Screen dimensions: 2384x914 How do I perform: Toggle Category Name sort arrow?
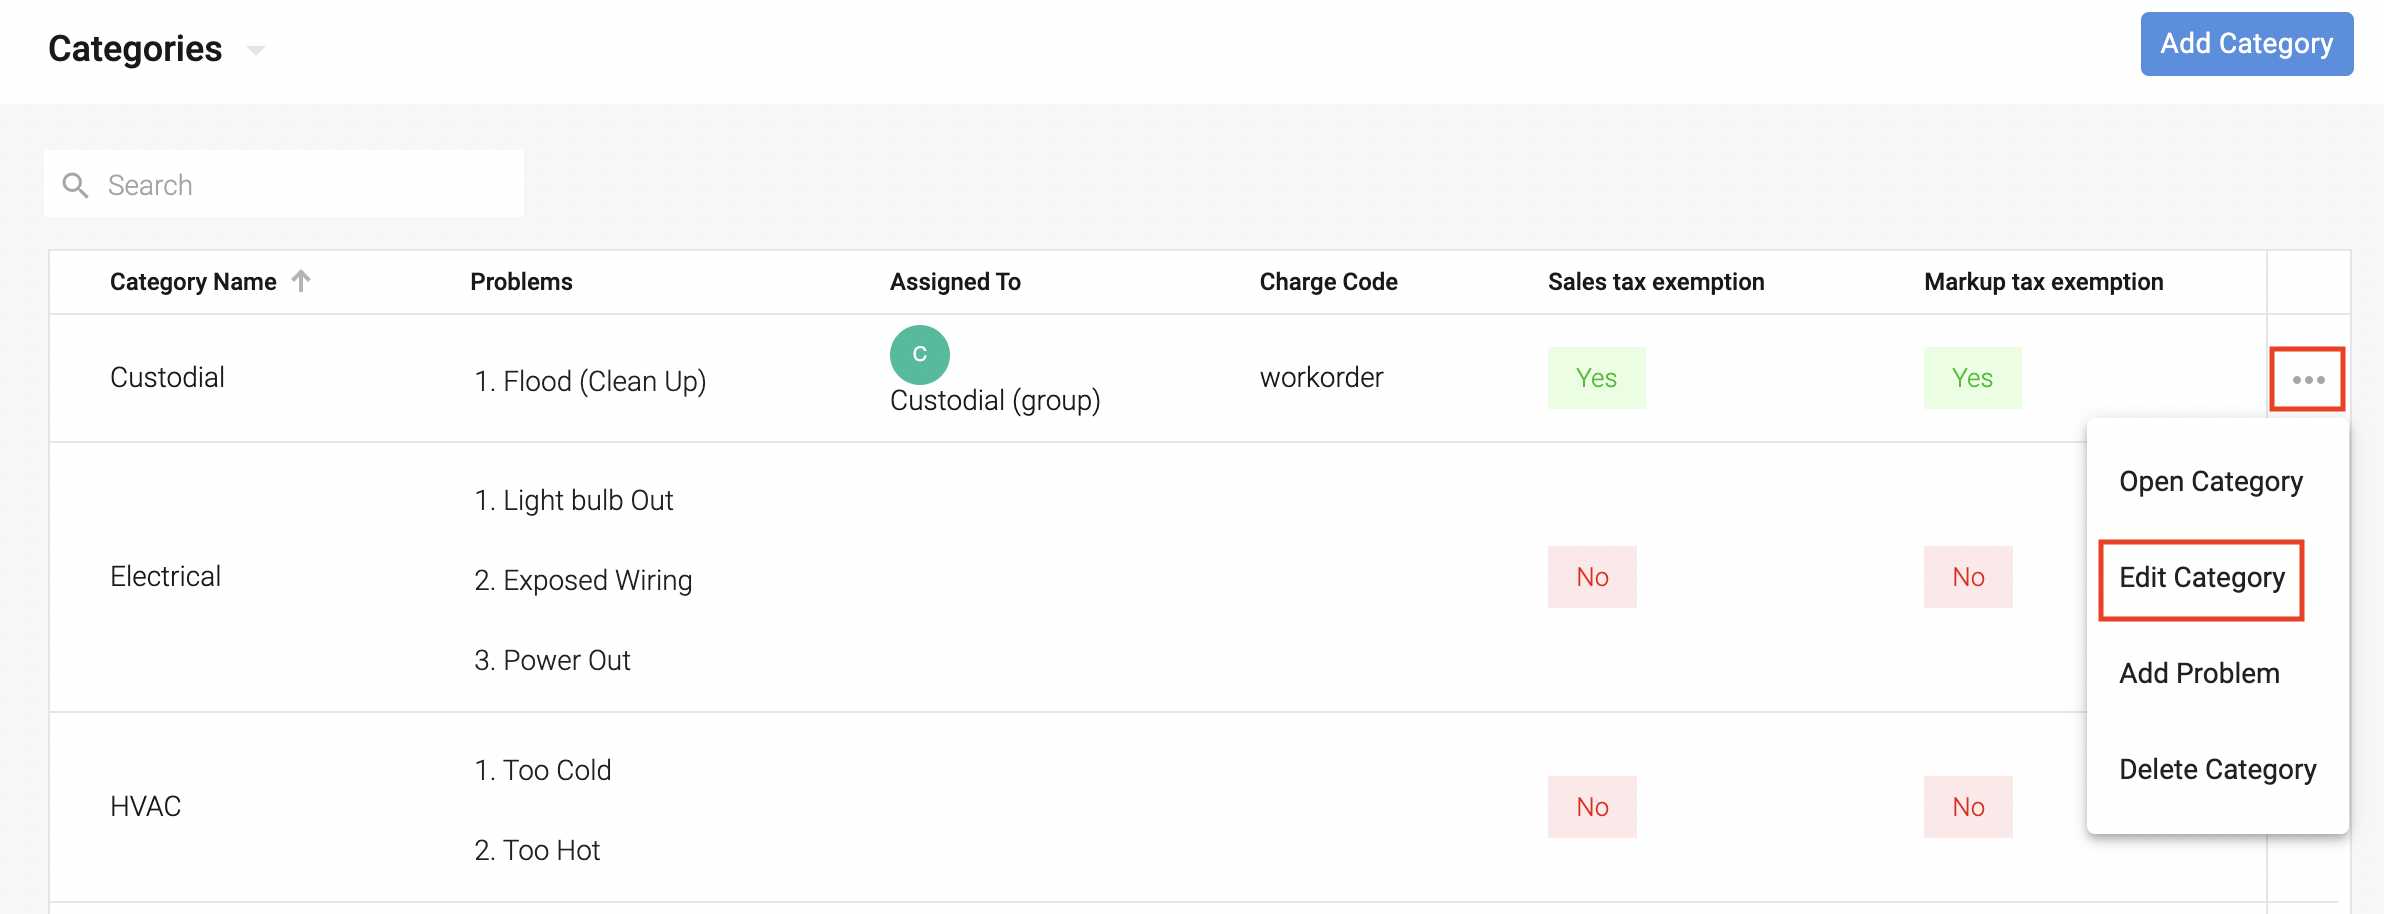coord(301,281)
